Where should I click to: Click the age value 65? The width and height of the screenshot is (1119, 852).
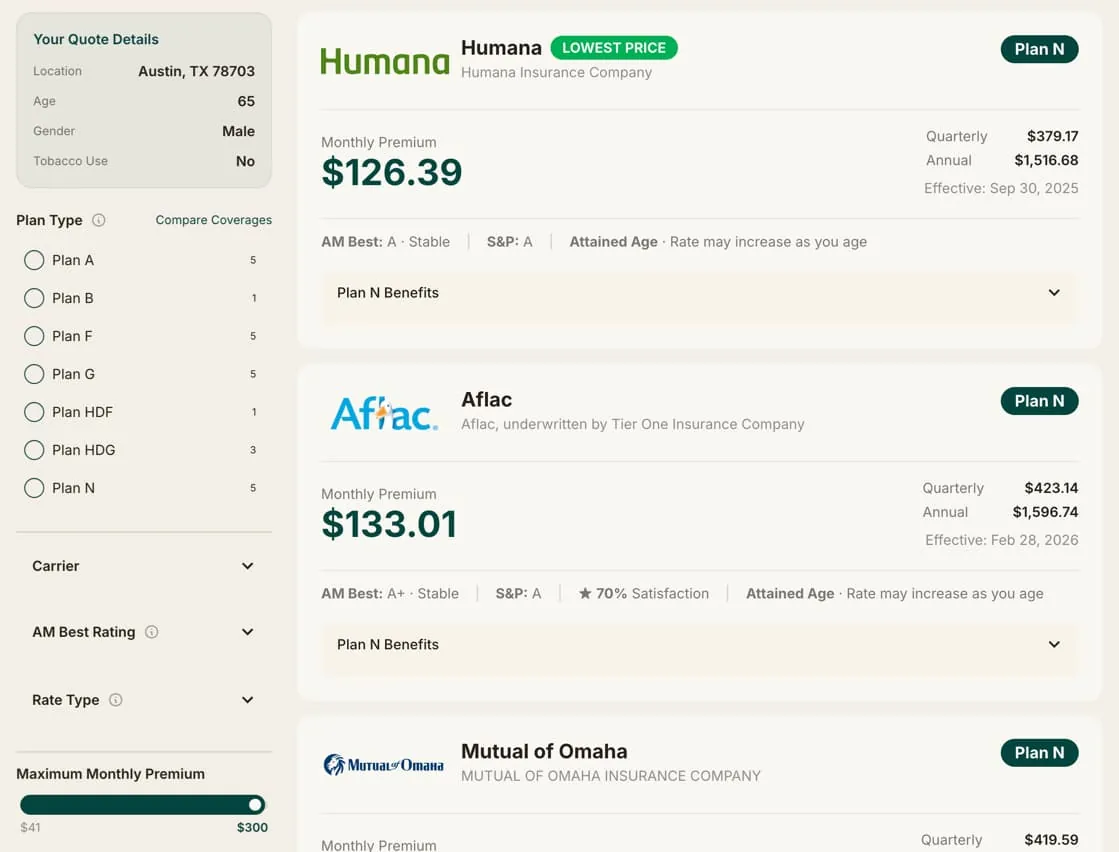(x=246, y=101)
